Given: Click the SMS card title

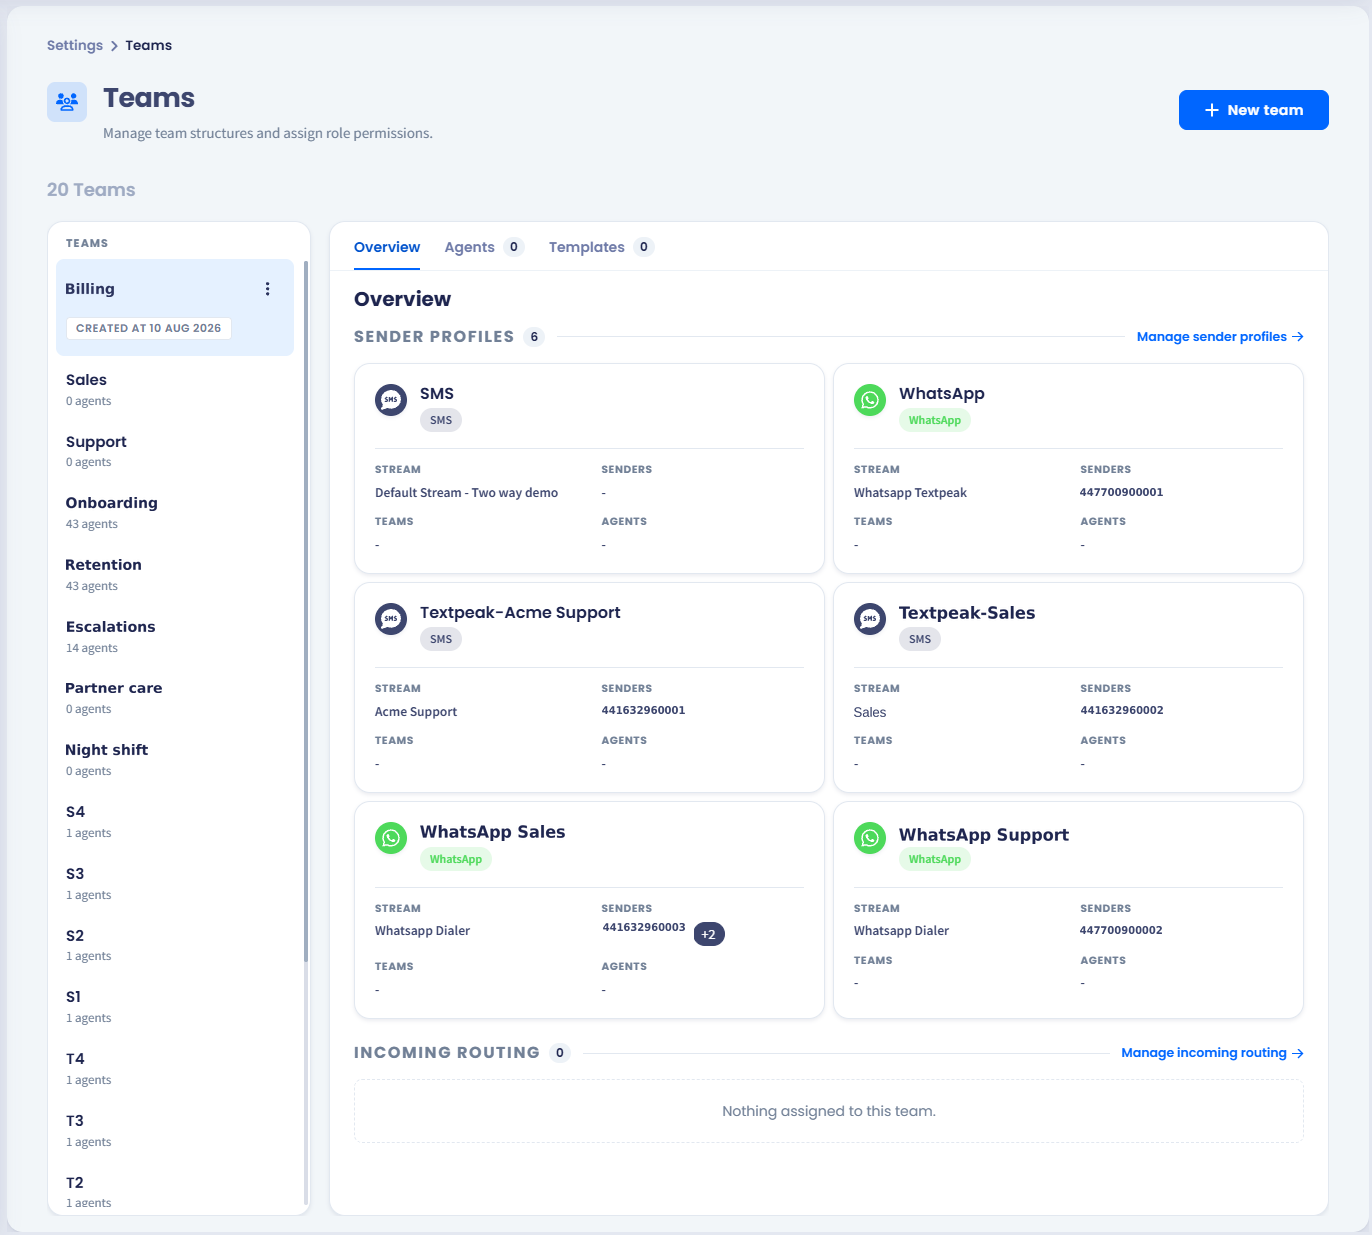Looking at the screenshot, I should [x=437, y=394].
